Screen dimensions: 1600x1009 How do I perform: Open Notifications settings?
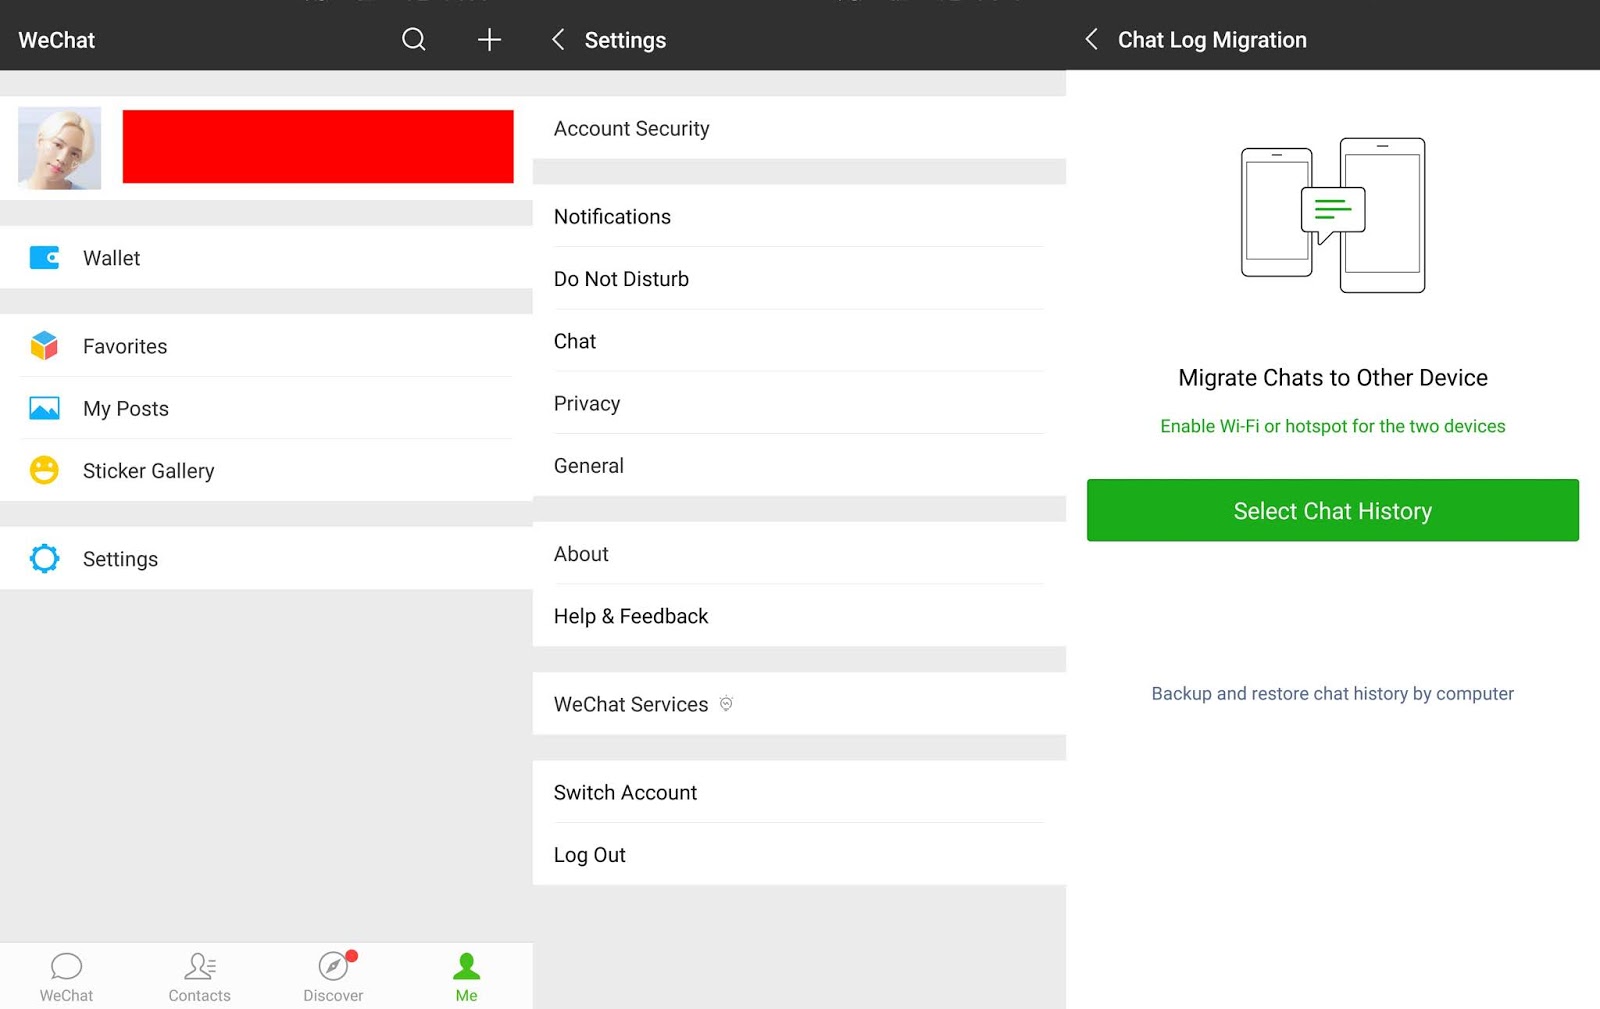pos(799,216)
